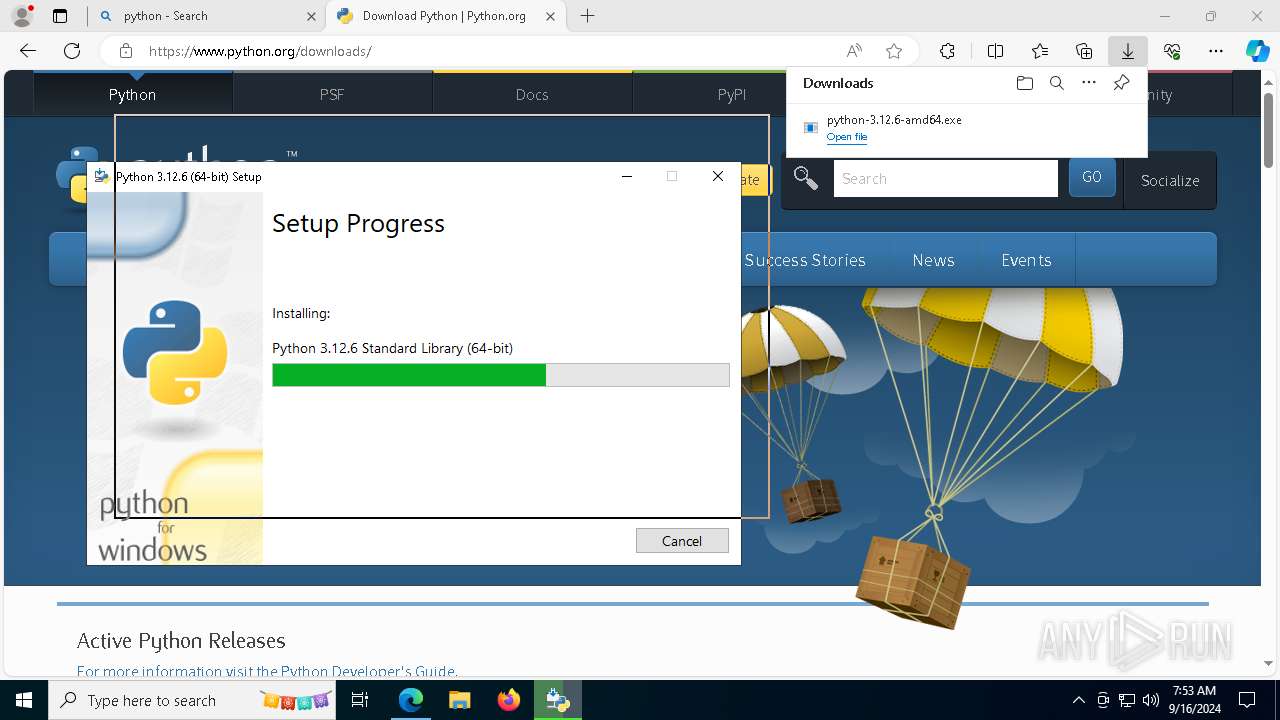Click the taskbar clock showing 7:53 AM
The height and width of the screenshot is (720, 1280).
coord(1193,700)
